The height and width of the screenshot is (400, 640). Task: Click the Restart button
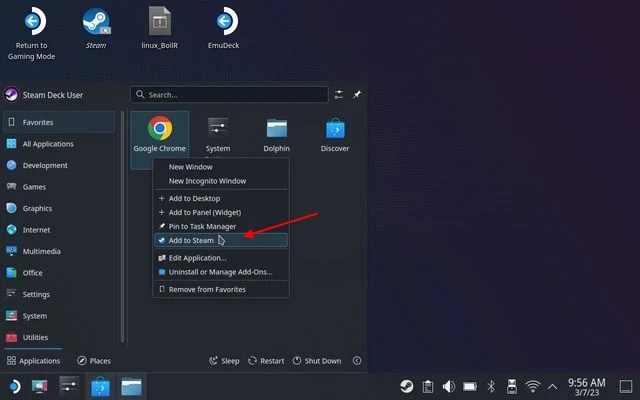point(266,361)
